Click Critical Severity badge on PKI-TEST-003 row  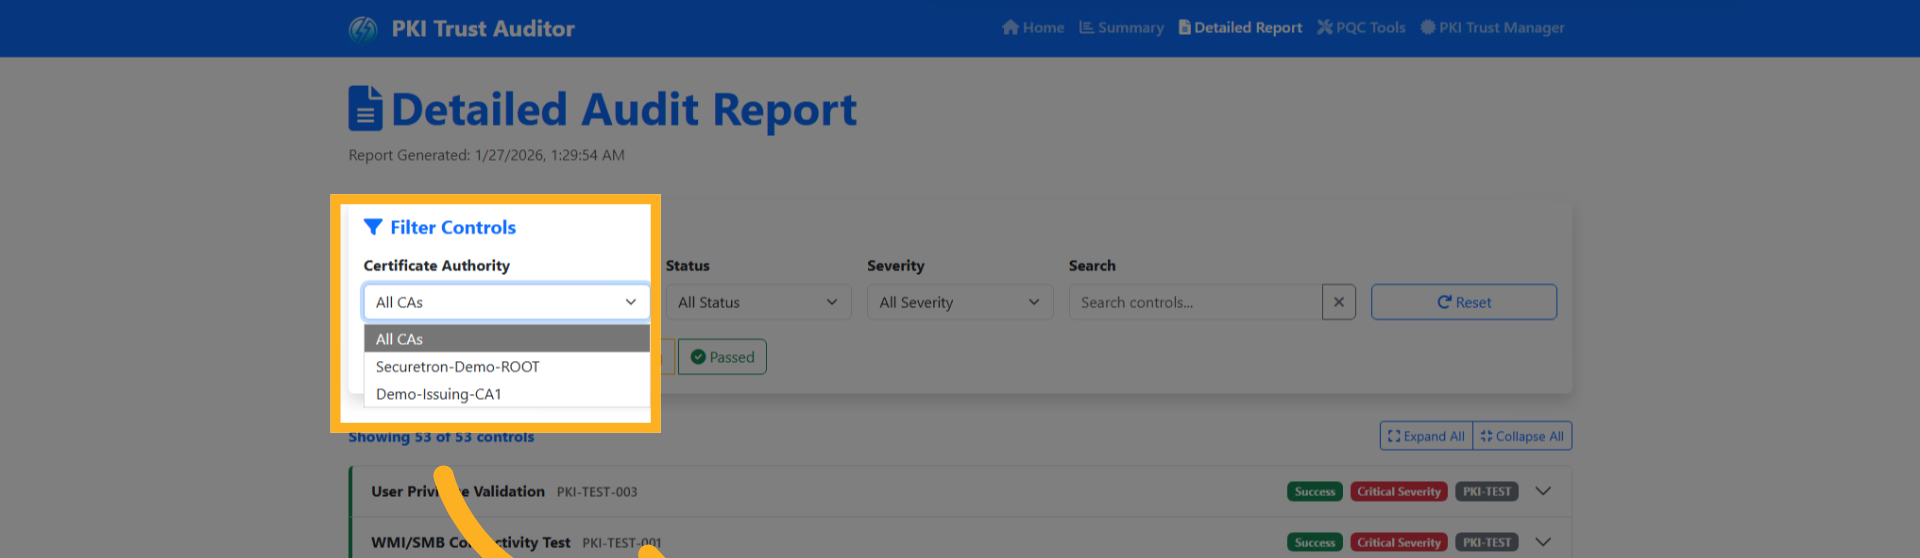pos(1399,492)
